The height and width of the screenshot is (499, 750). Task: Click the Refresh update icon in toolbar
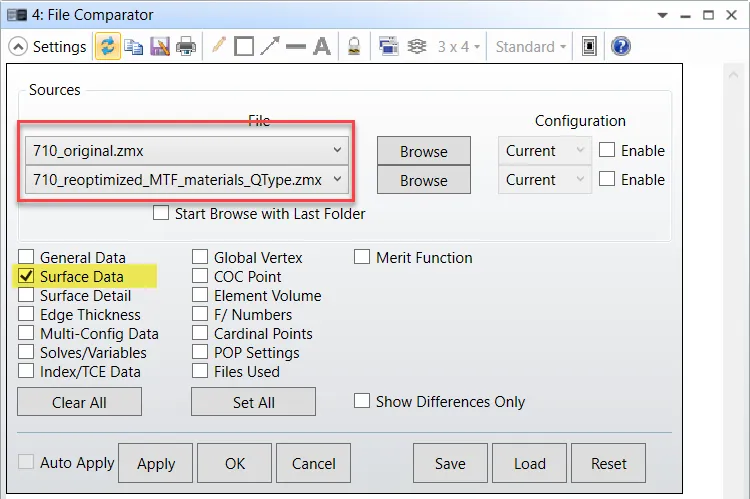[107, 47]
